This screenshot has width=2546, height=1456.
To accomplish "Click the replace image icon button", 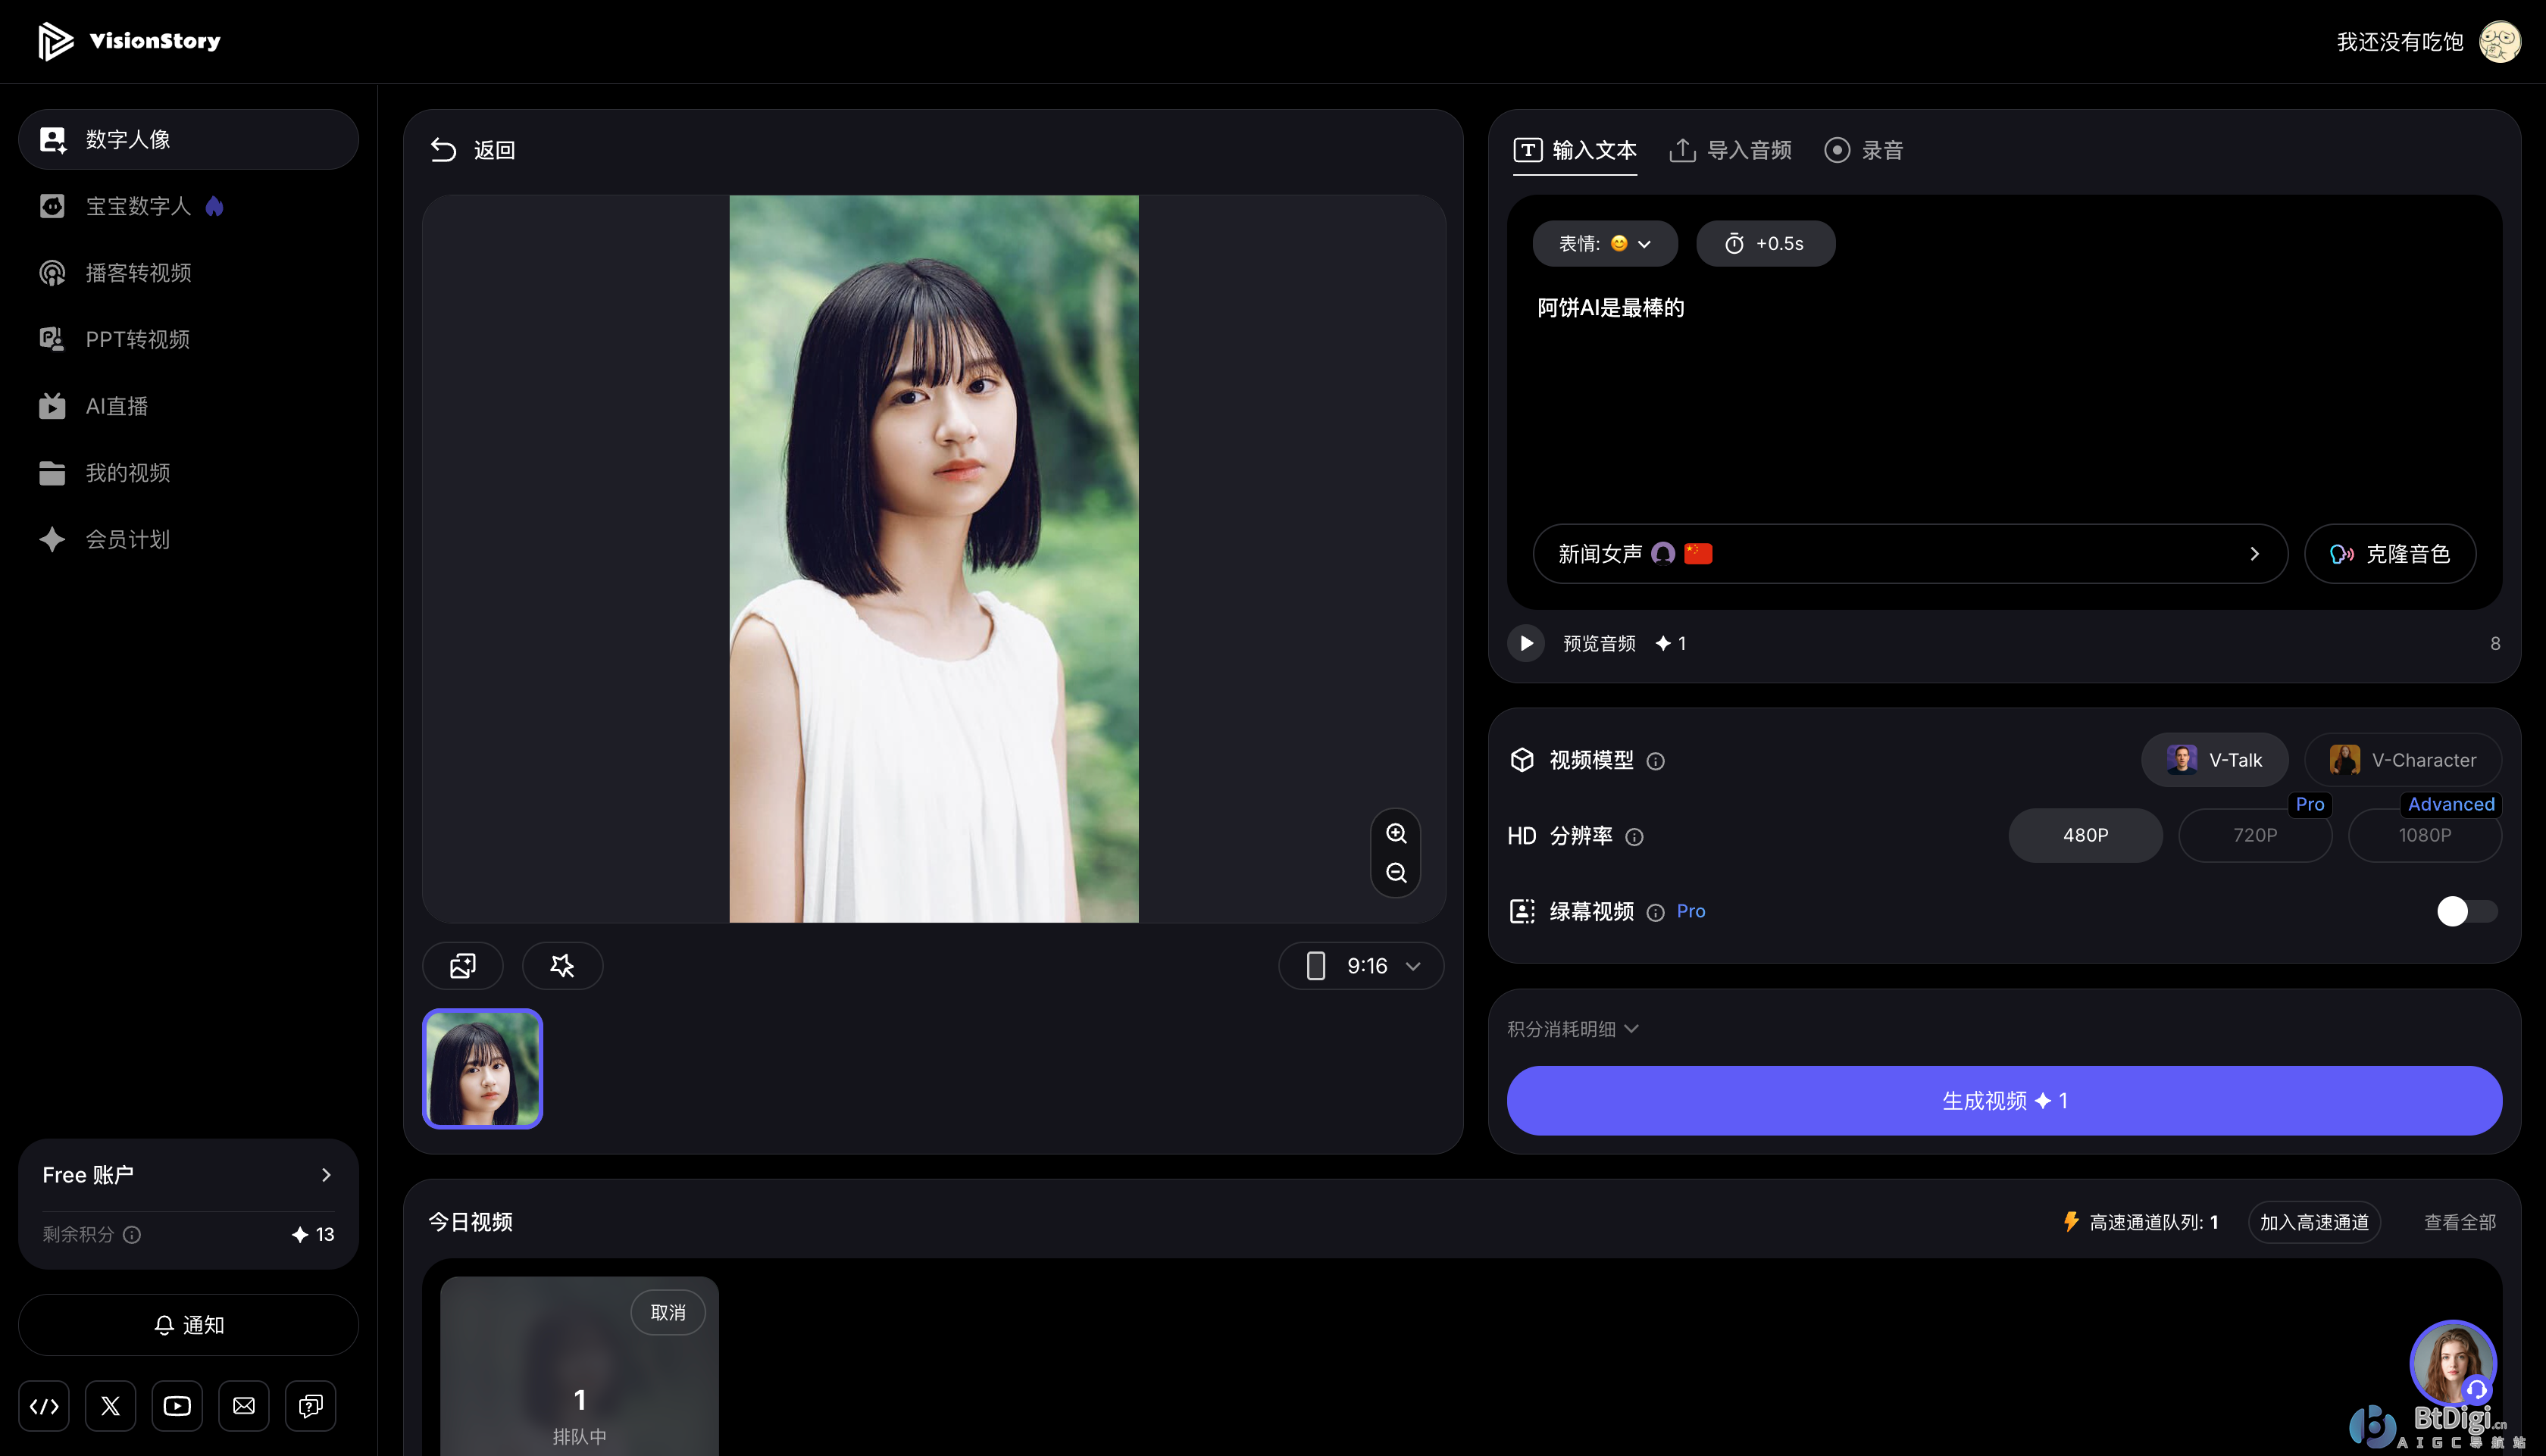I will pyautogui.click(x=462, y=965).
